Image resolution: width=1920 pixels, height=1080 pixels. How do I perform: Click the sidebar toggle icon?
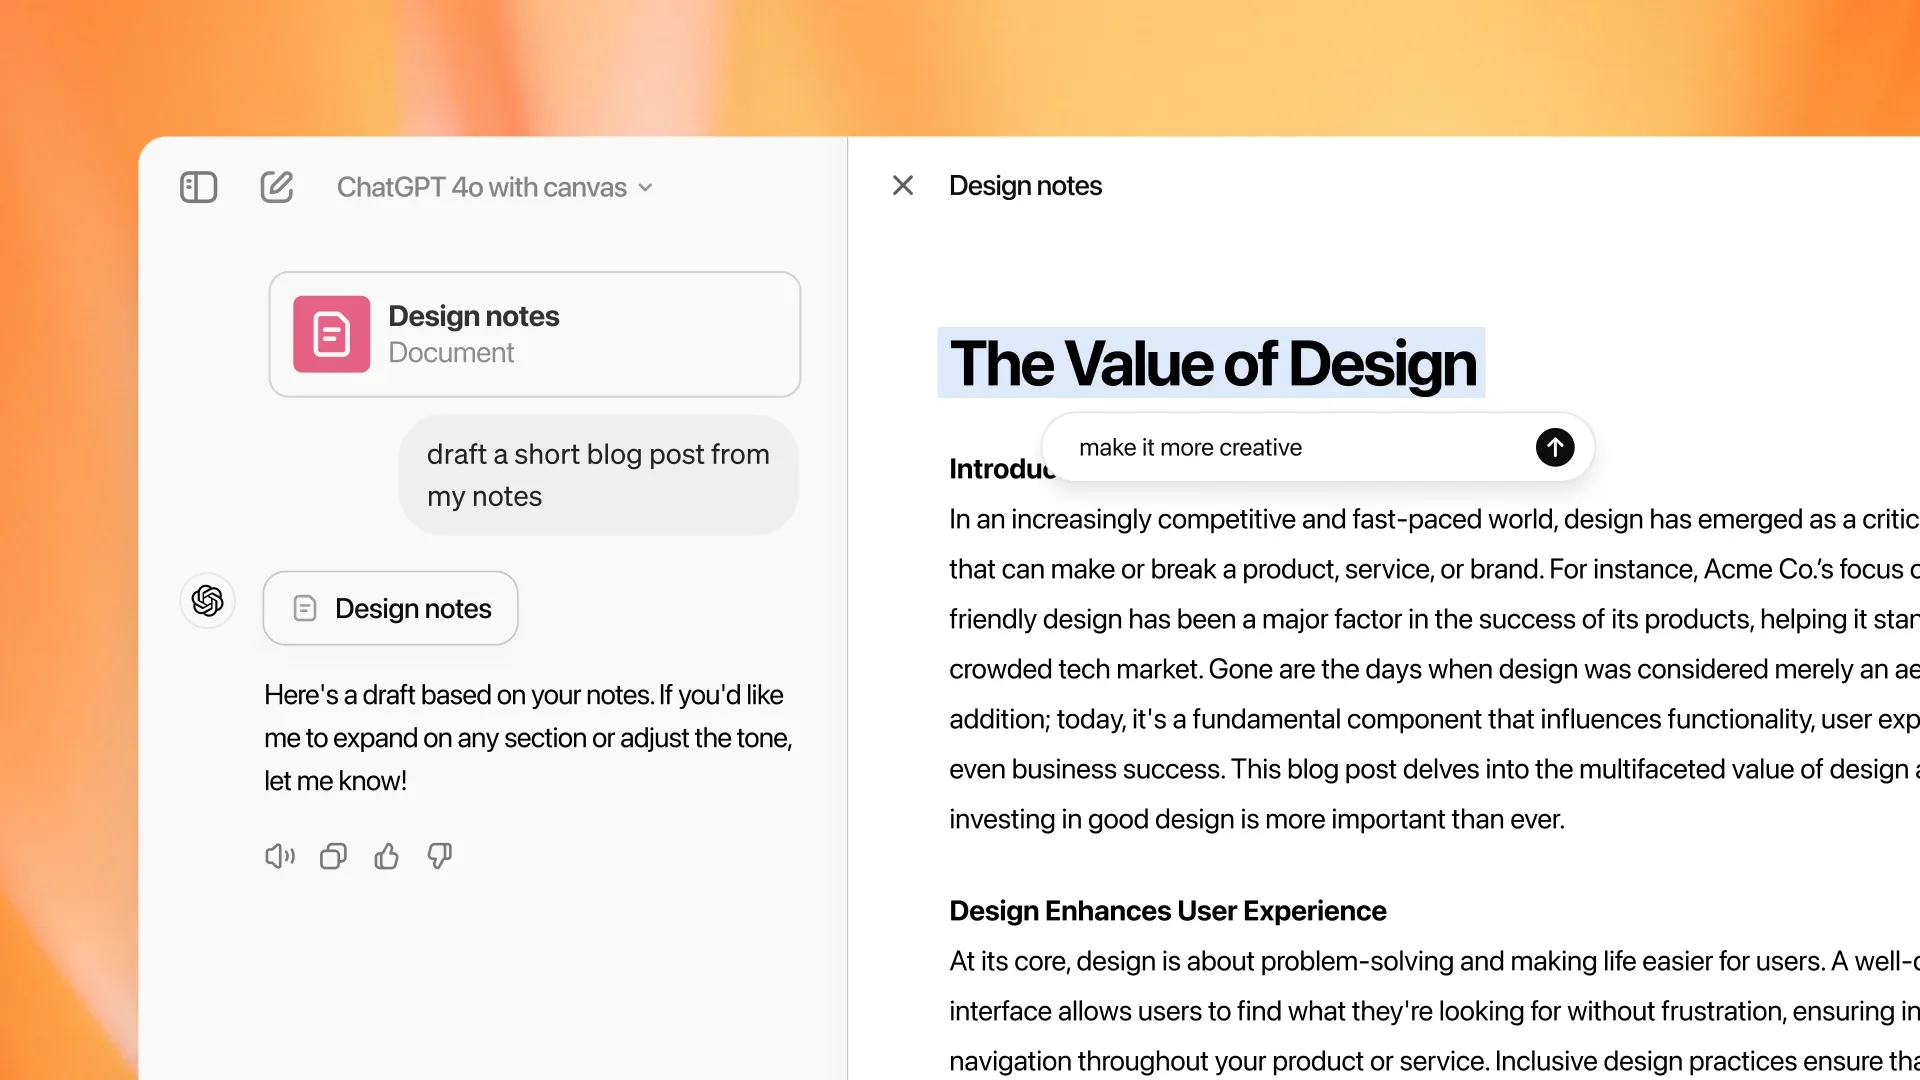200,186
